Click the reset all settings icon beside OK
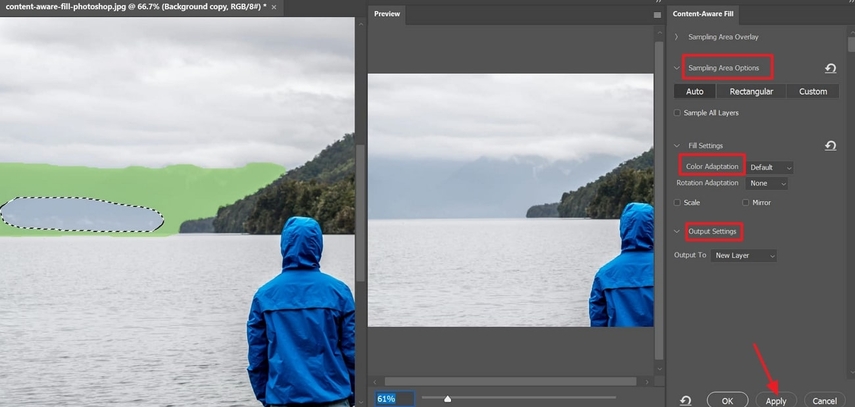 coord(686,400)
